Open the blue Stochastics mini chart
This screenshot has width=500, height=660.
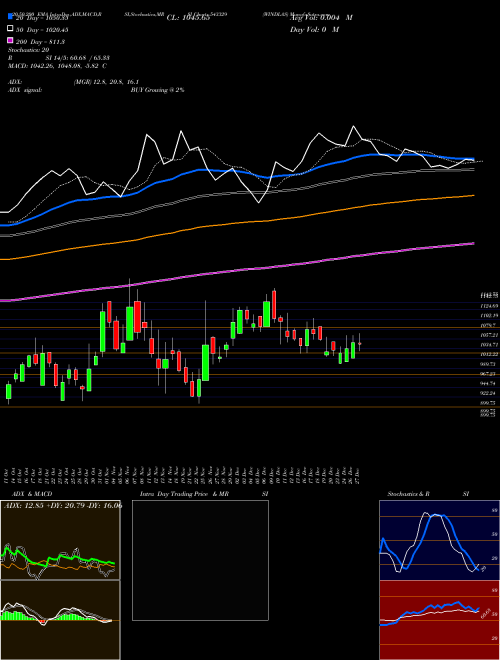point(439,540)
